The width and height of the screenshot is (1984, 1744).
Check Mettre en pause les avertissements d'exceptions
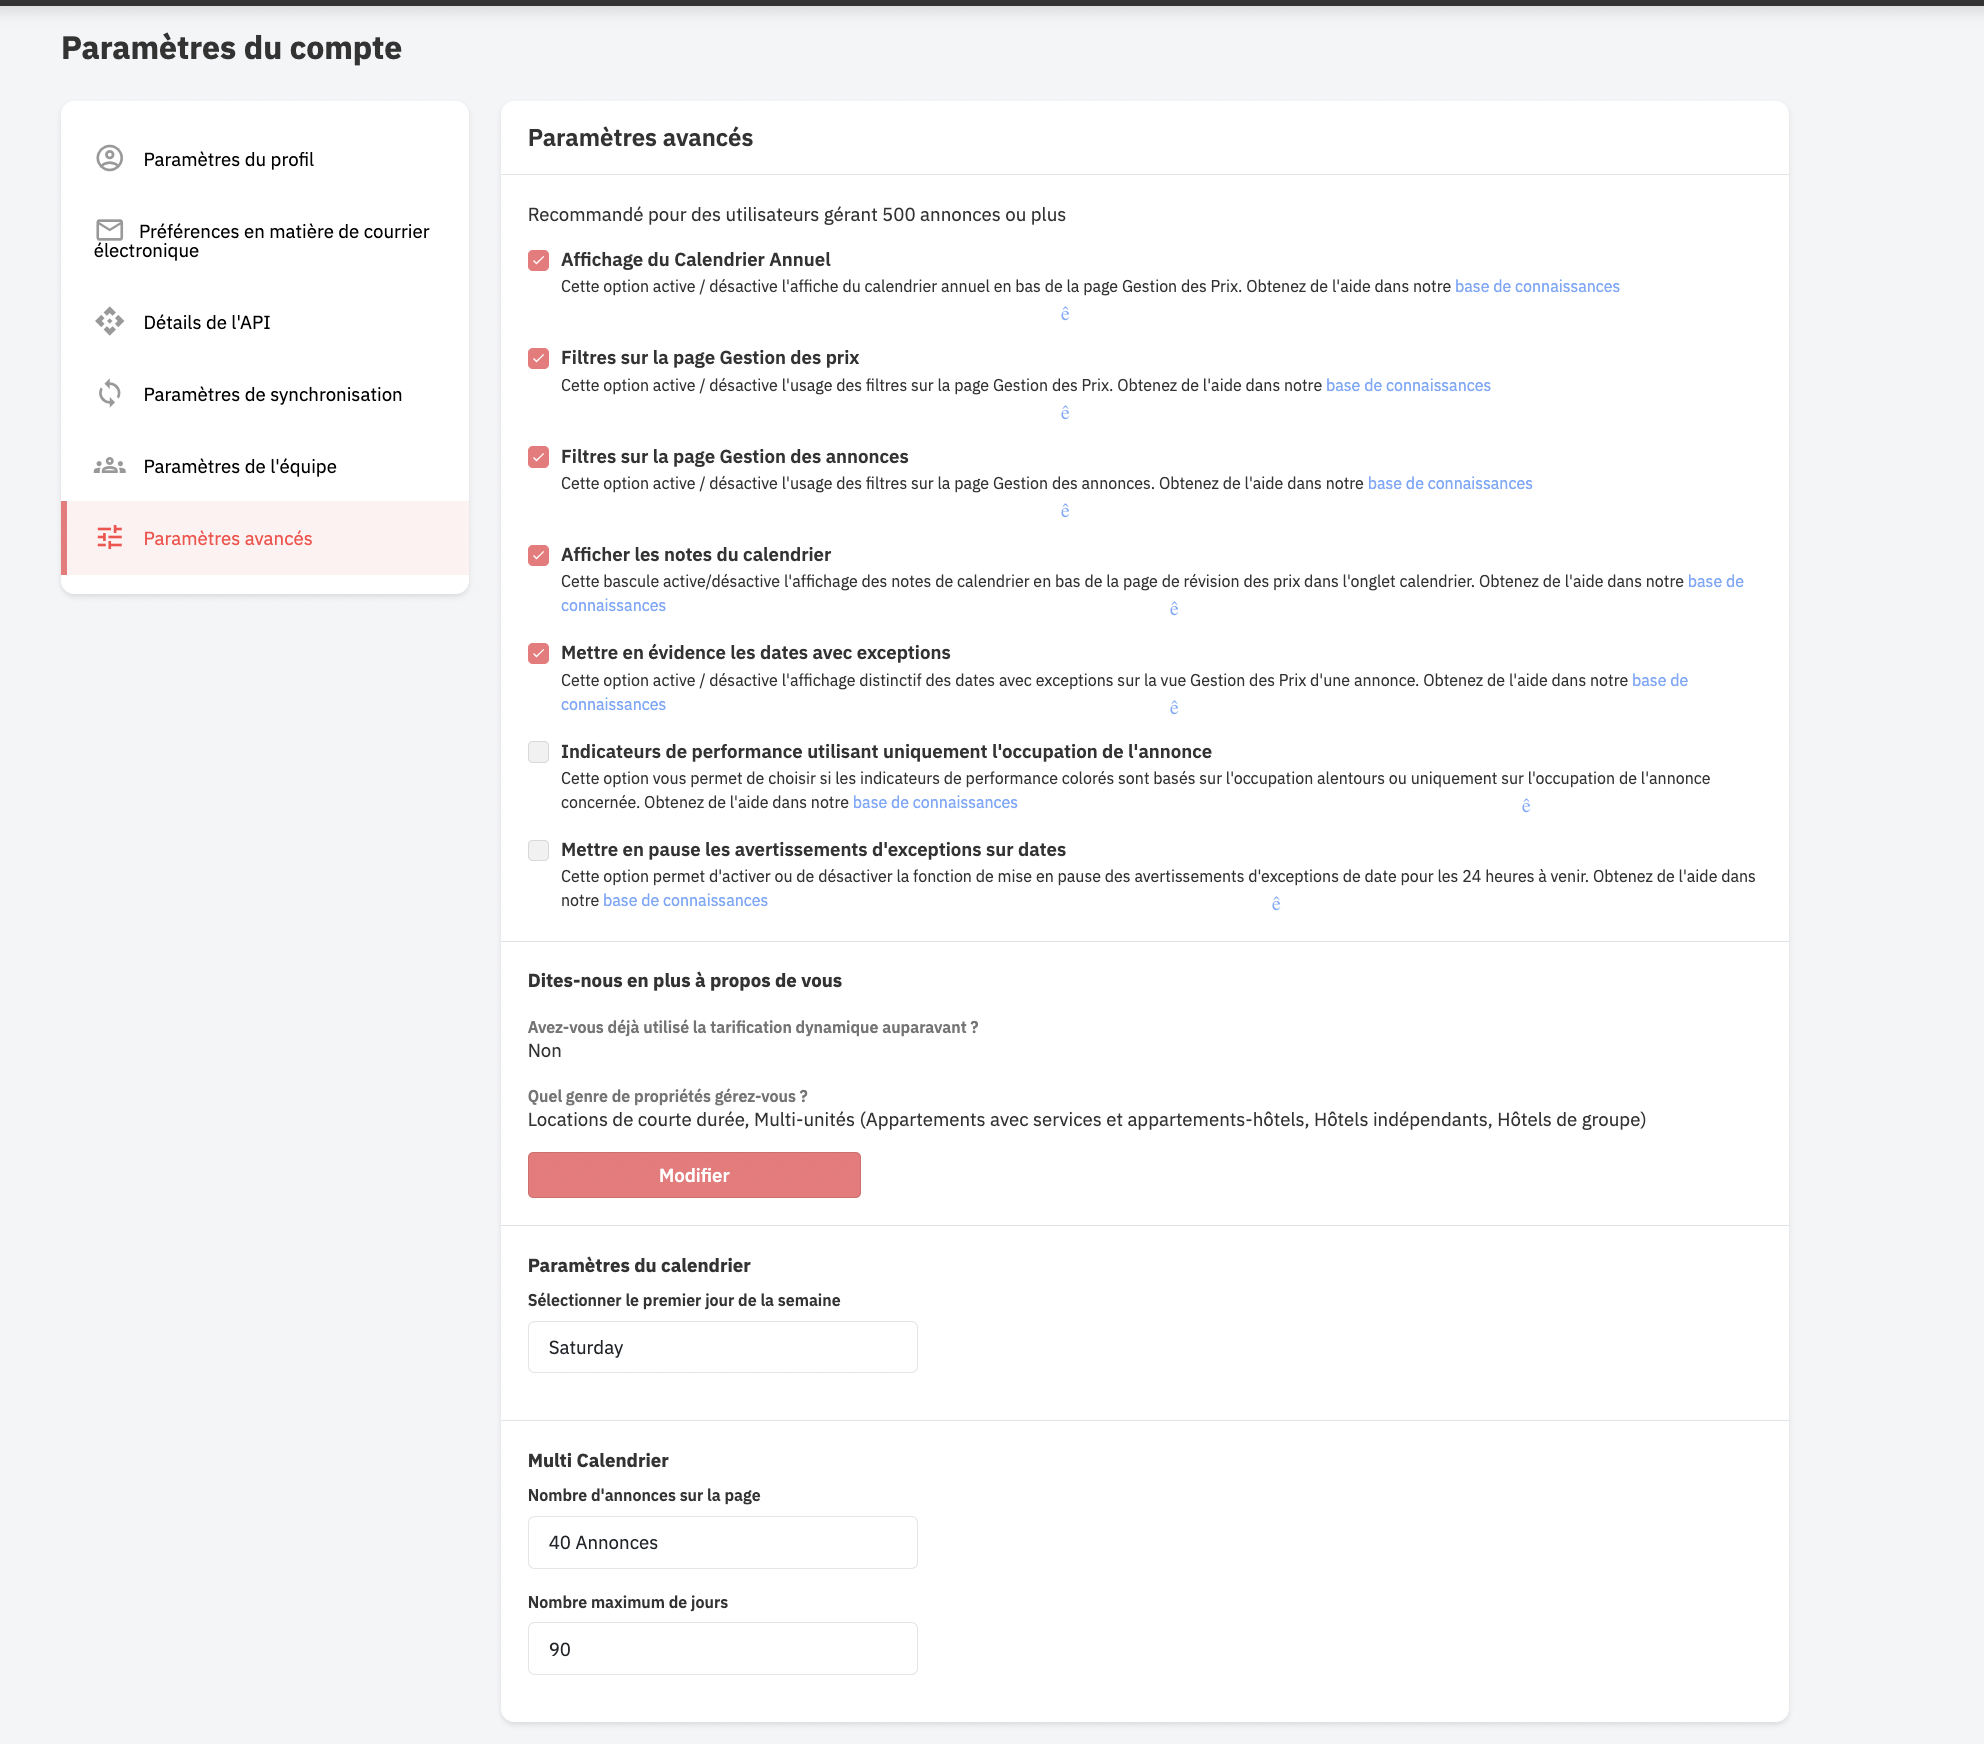(x=539, y=850)
